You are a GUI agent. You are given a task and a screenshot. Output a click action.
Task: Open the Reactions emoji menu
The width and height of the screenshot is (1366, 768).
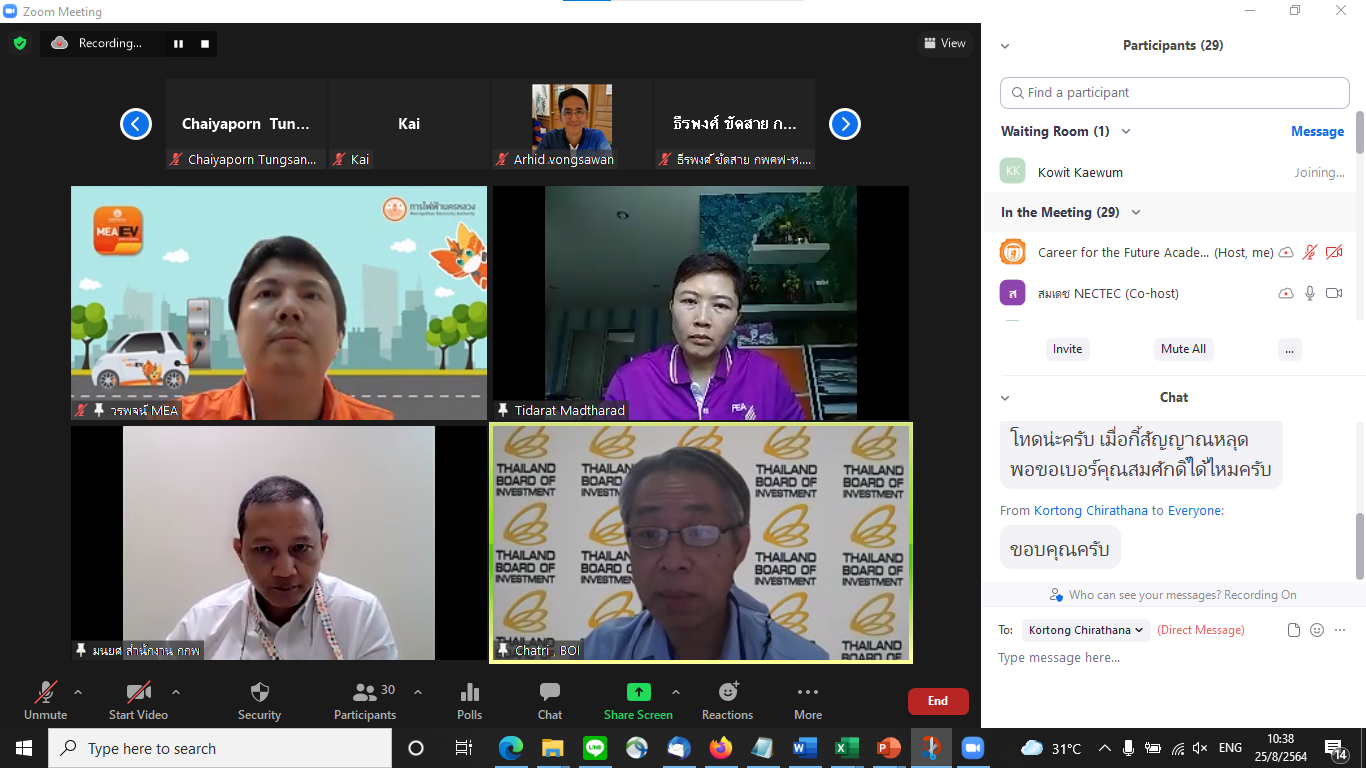[727, 699]
